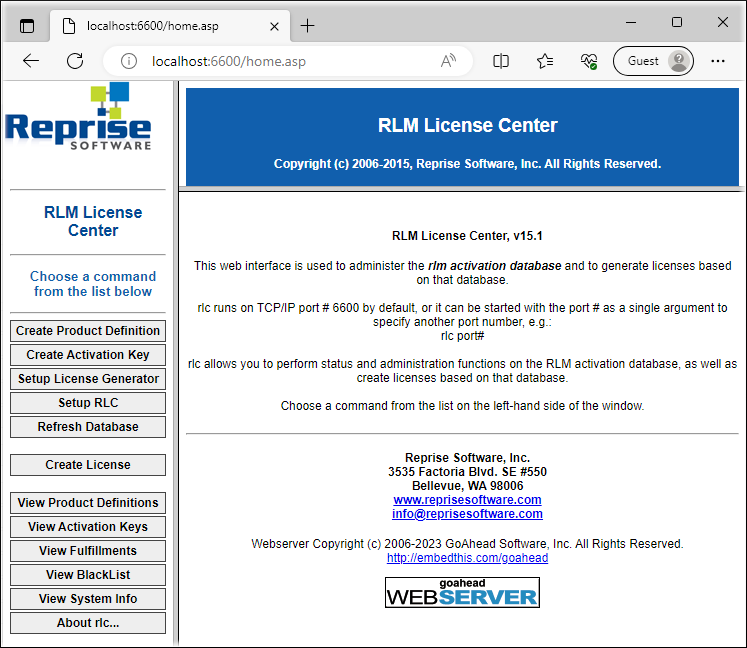Open View Activation Keys
Screen dimensions: 747x648
point(88,527)
